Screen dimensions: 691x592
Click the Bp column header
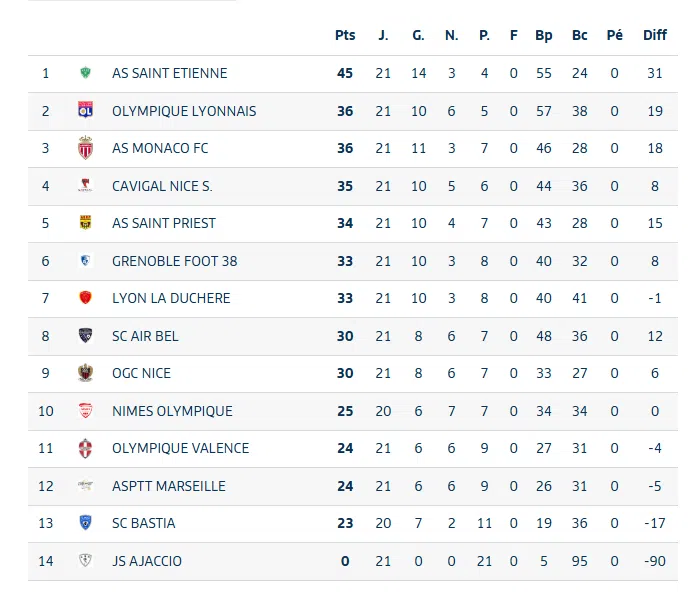point(544,35)
